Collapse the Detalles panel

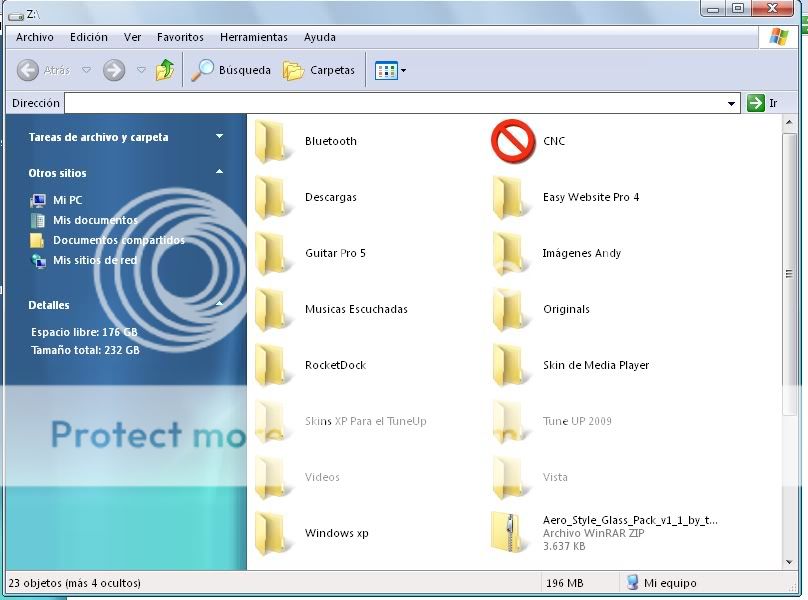219,305
